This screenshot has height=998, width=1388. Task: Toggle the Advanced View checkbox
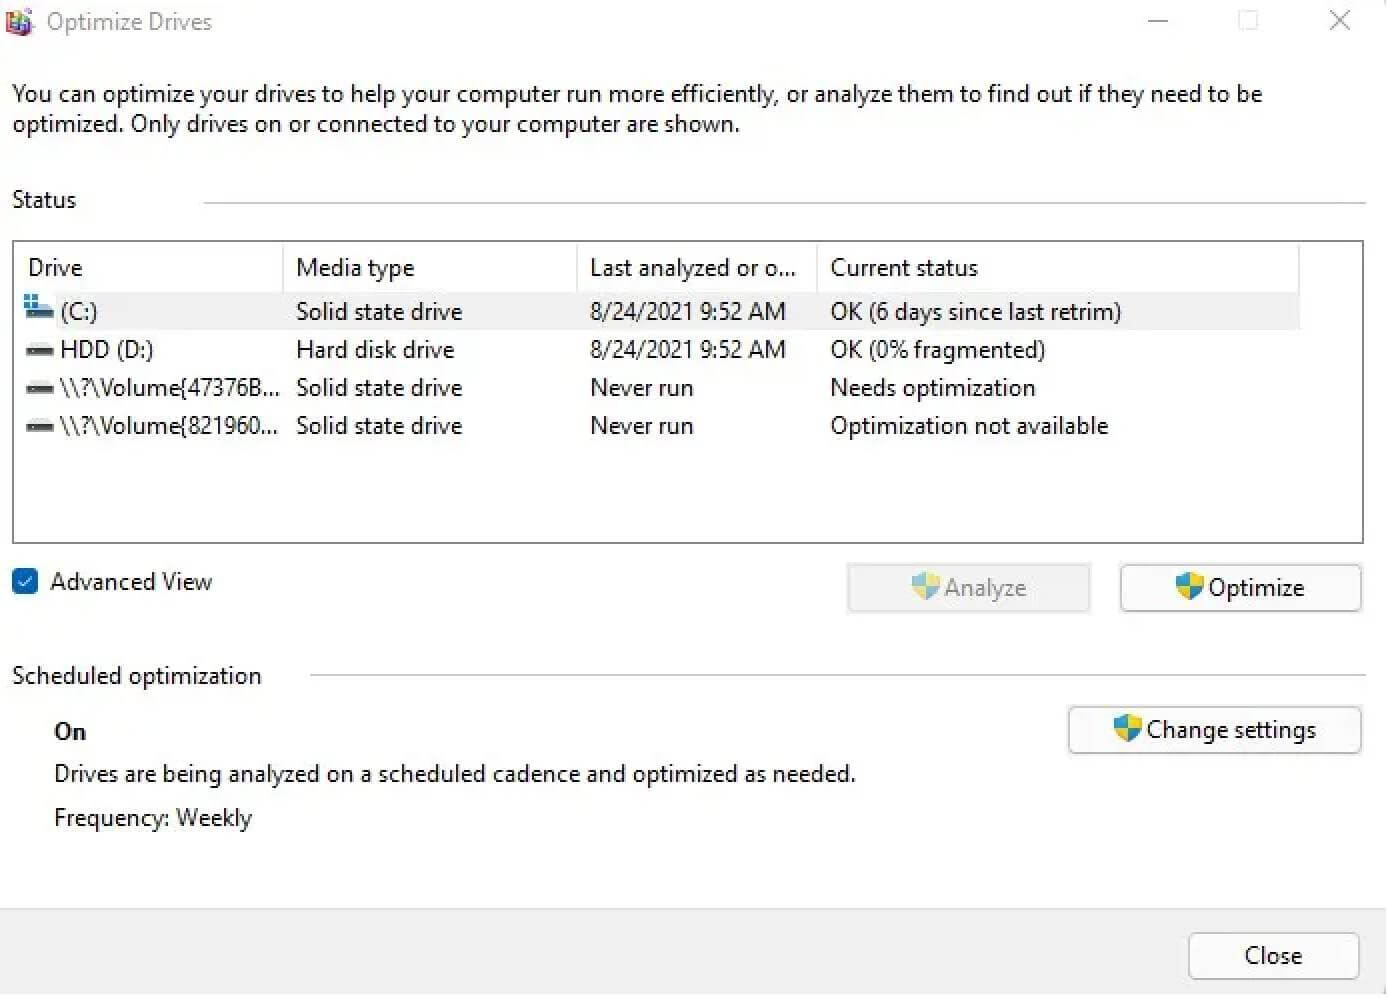coord(24,581)
